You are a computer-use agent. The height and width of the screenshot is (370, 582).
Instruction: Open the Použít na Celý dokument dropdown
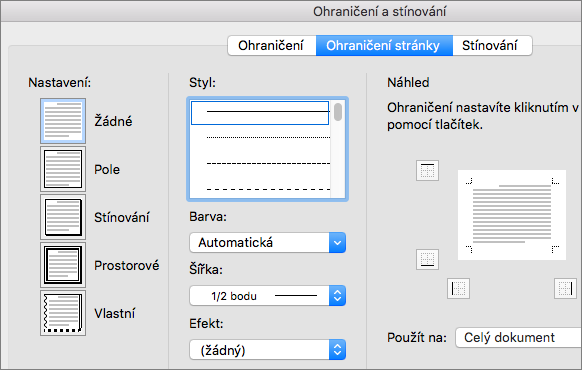(x=519, y=338)
